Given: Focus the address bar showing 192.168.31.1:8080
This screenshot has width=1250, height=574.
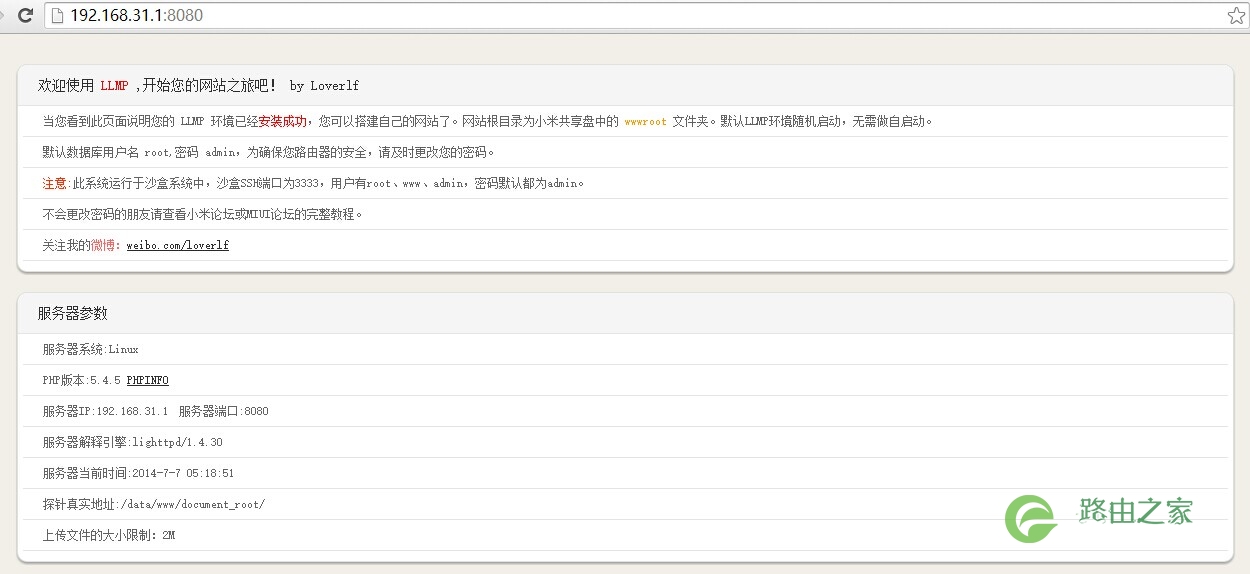Looking at the screenshot, I should [645, 15].
